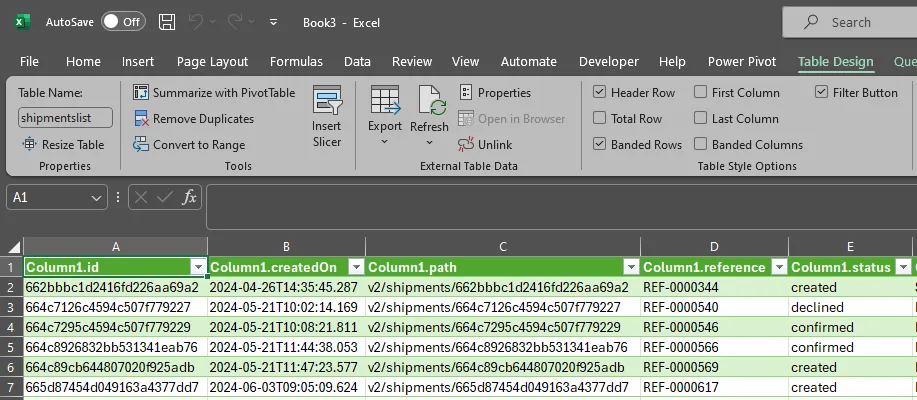Click Resize Table

coord(63,144)
